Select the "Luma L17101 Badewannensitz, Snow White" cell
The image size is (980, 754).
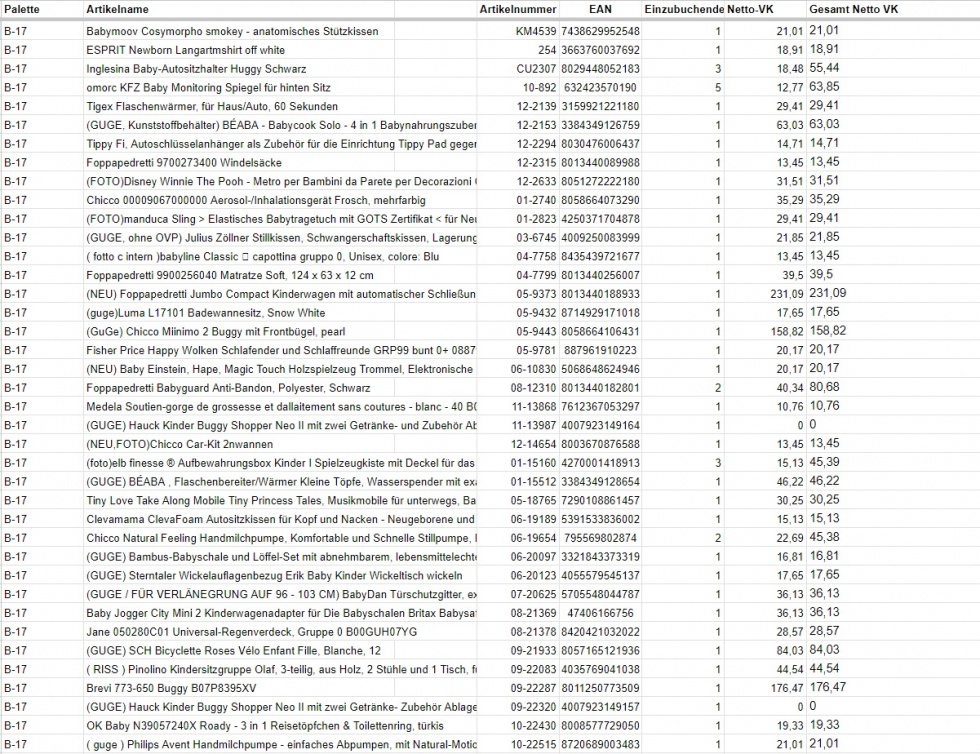point(206,313)
